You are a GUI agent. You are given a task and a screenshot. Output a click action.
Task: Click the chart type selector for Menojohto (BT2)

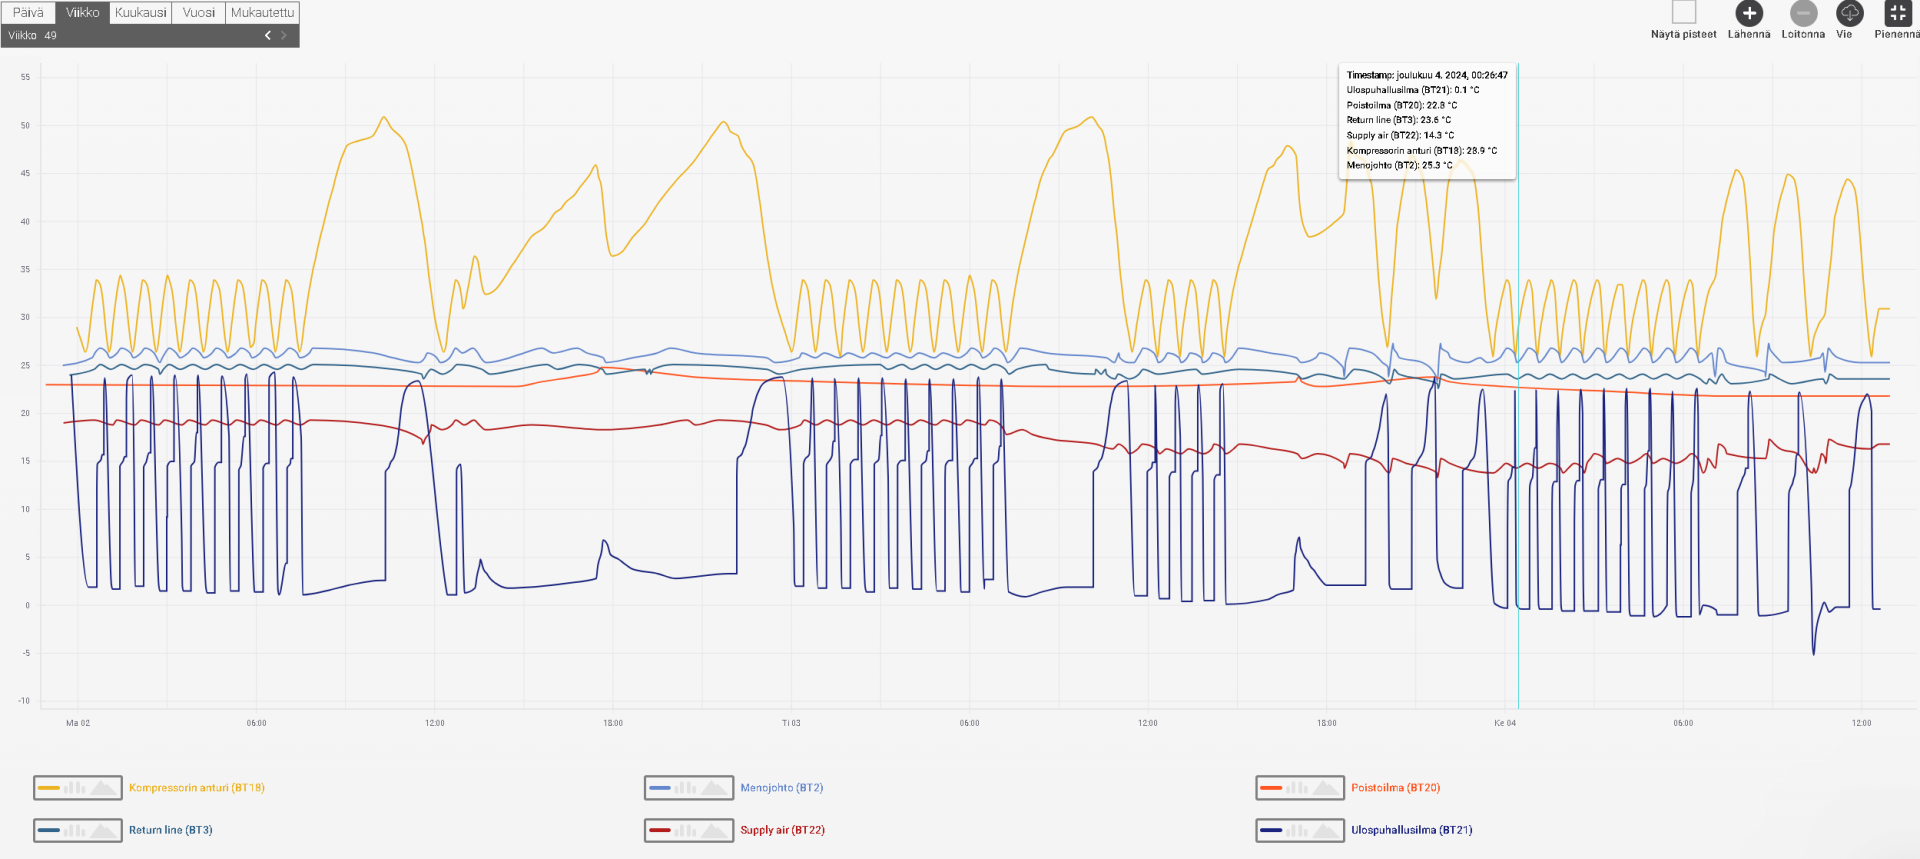click(x=689, y=788)
